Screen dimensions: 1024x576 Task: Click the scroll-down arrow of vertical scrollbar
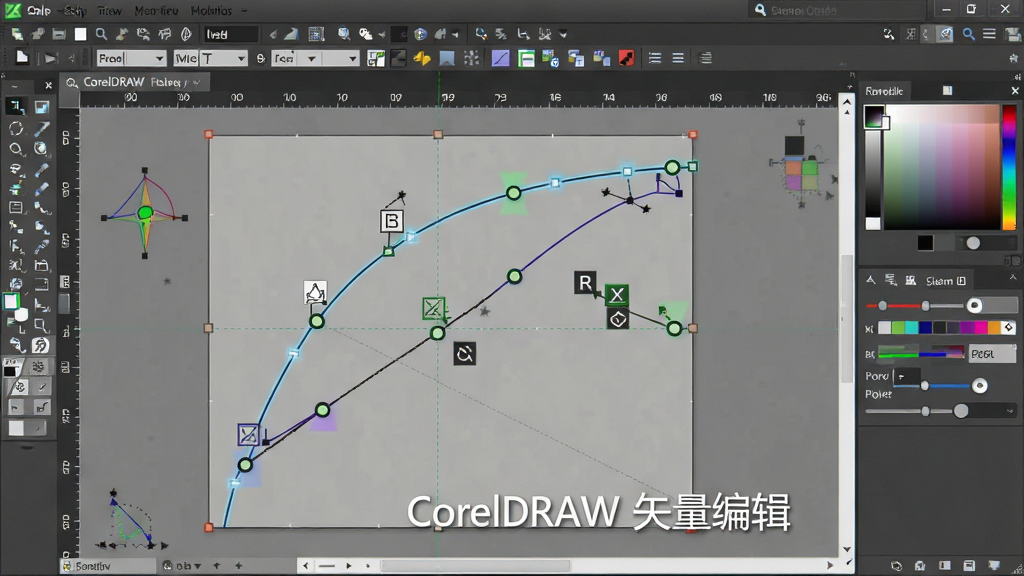(x=847, y=549)
